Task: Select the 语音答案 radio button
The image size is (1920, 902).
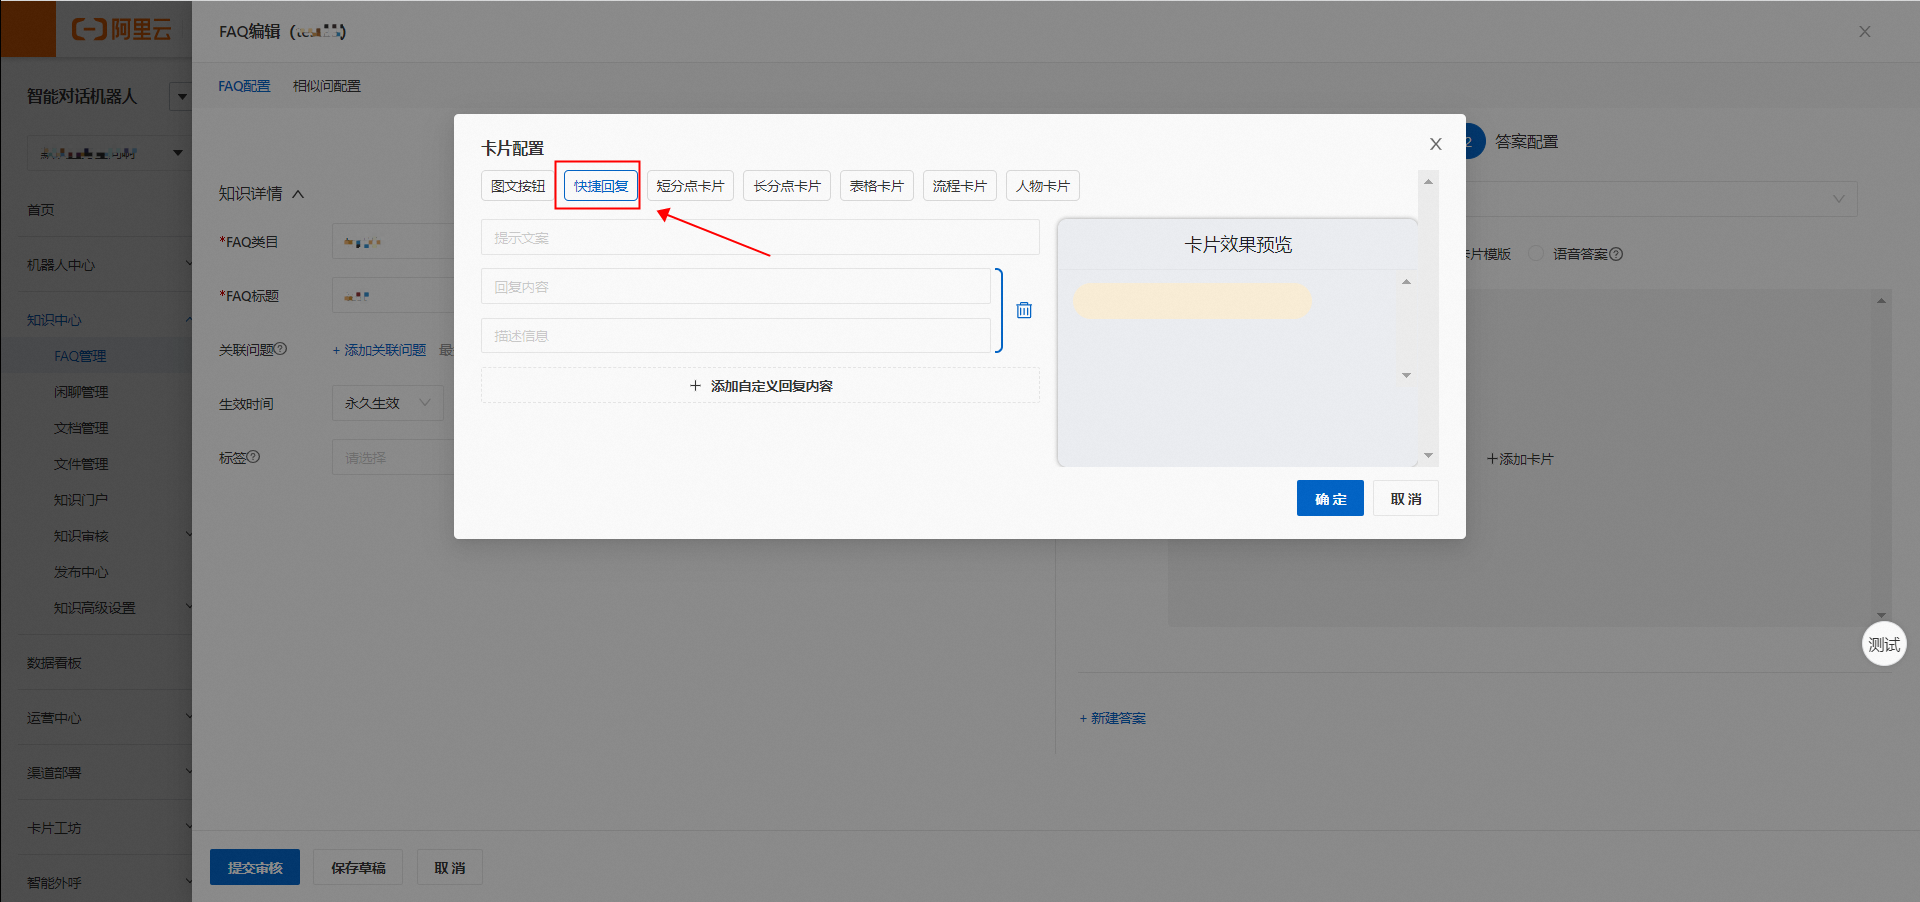Action: click(x=1535, y=253)
